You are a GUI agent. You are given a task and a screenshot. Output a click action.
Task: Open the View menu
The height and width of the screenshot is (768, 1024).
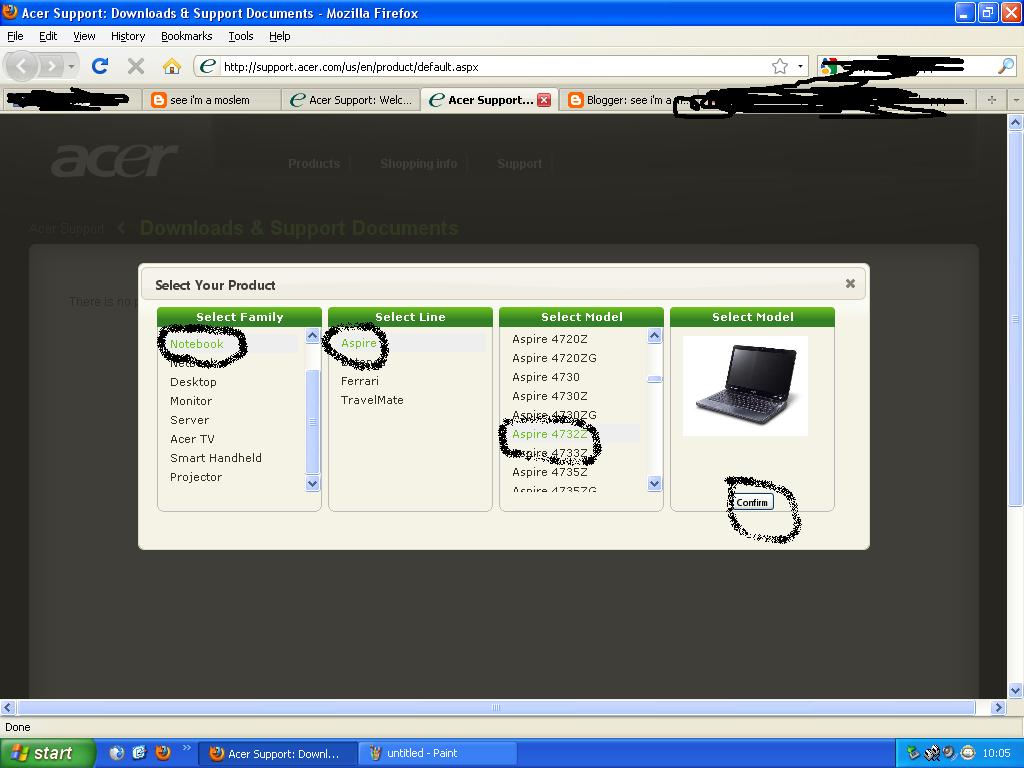pyautogui.click(x=84, y=37)
